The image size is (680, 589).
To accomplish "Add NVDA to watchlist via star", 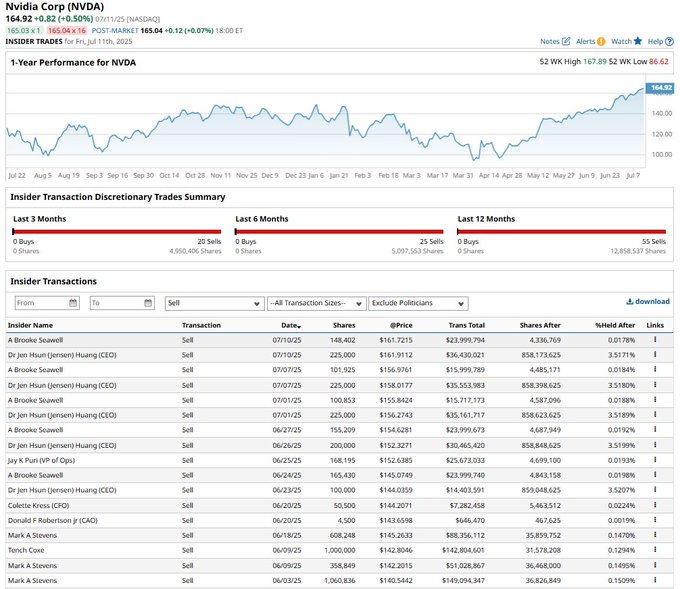I will click(x=638, y=42).
